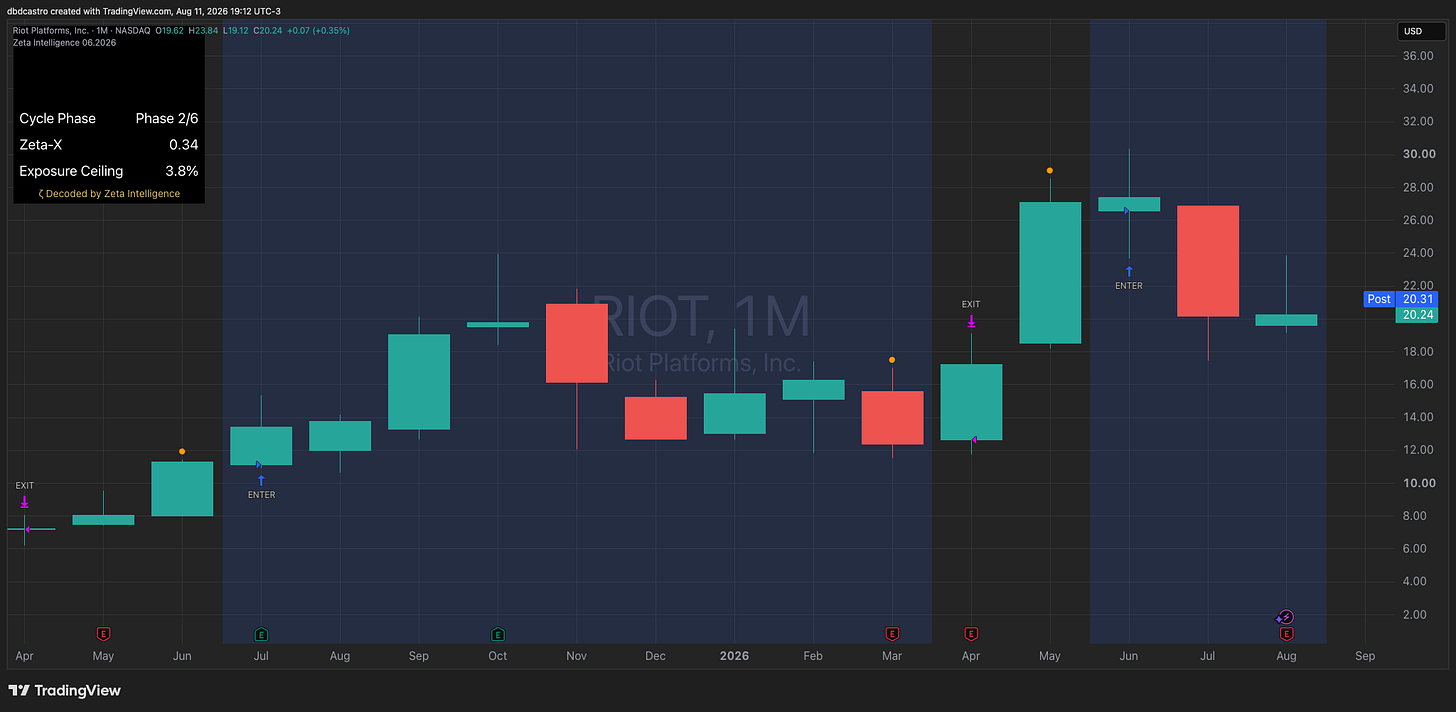This screenshot has width=1456, height=712.
Task: Click the 3.8% exposure value
Action: (x=182, y=171)
